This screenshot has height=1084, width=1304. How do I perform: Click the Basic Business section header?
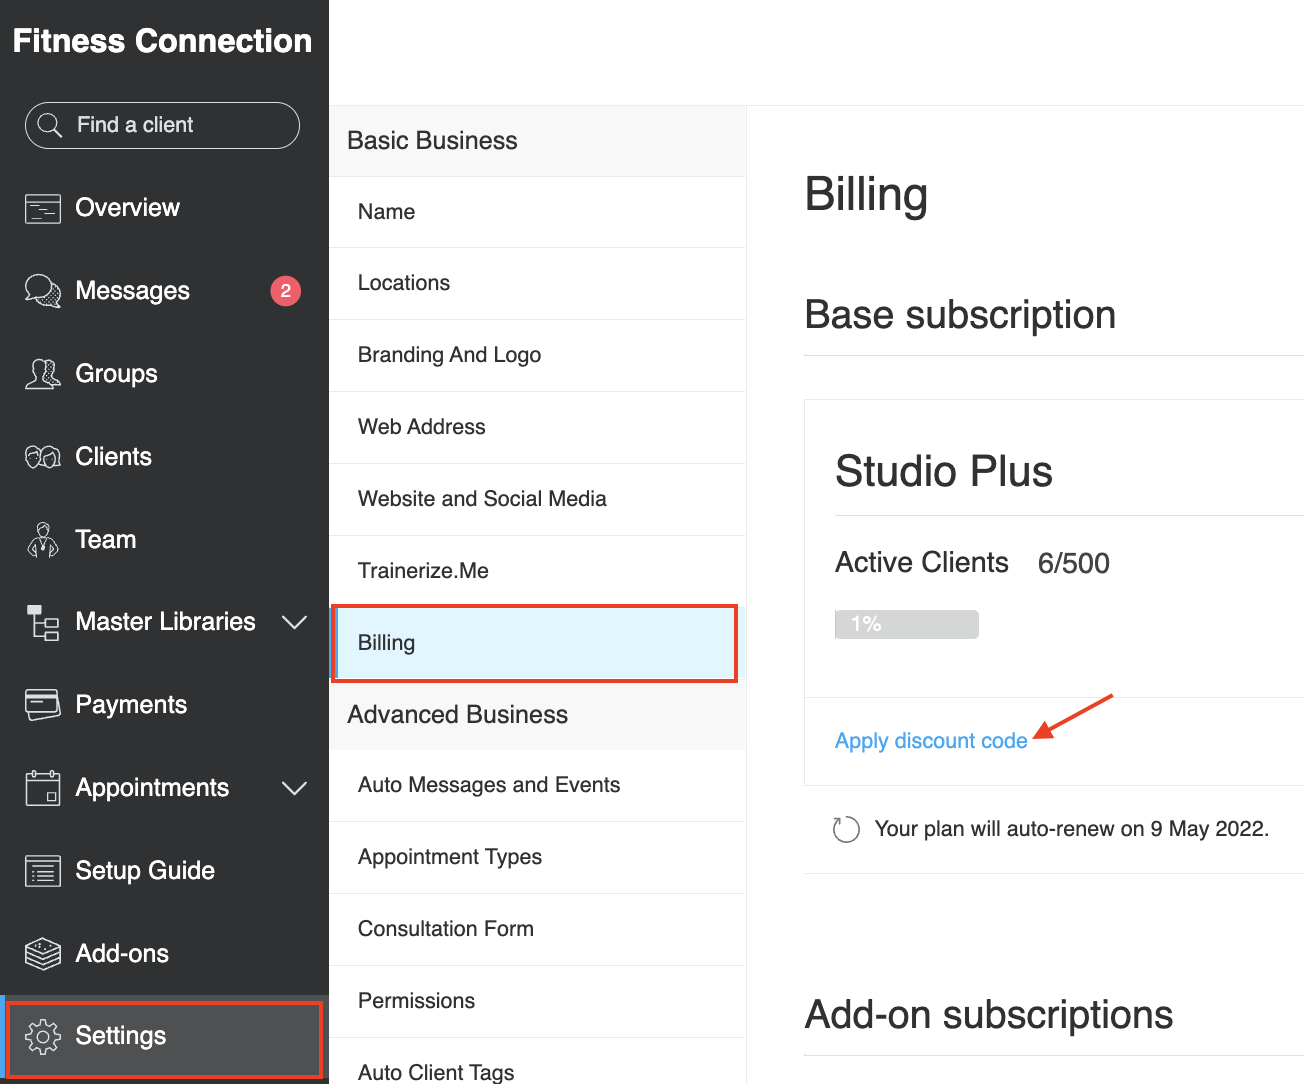point(538,141)
